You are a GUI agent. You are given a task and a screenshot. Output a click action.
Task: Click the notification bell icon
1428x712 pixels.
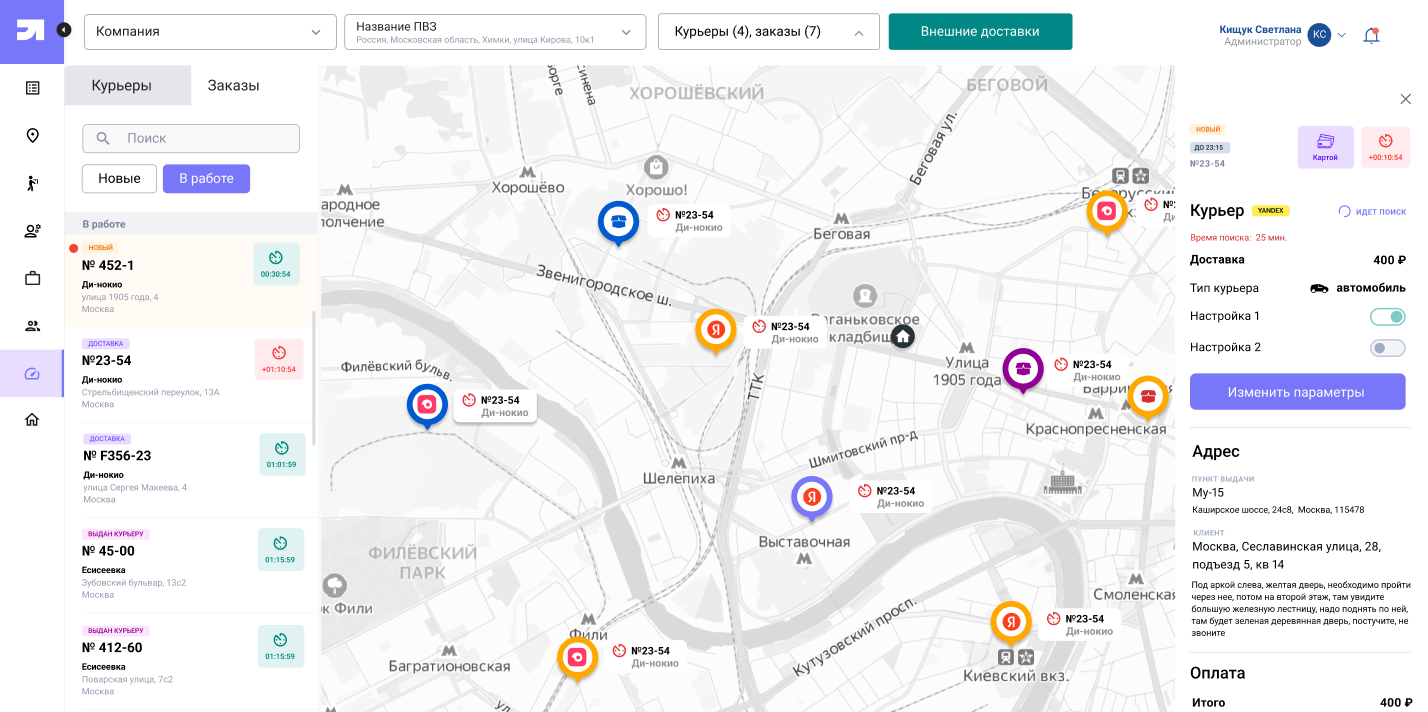point(1371,35)
